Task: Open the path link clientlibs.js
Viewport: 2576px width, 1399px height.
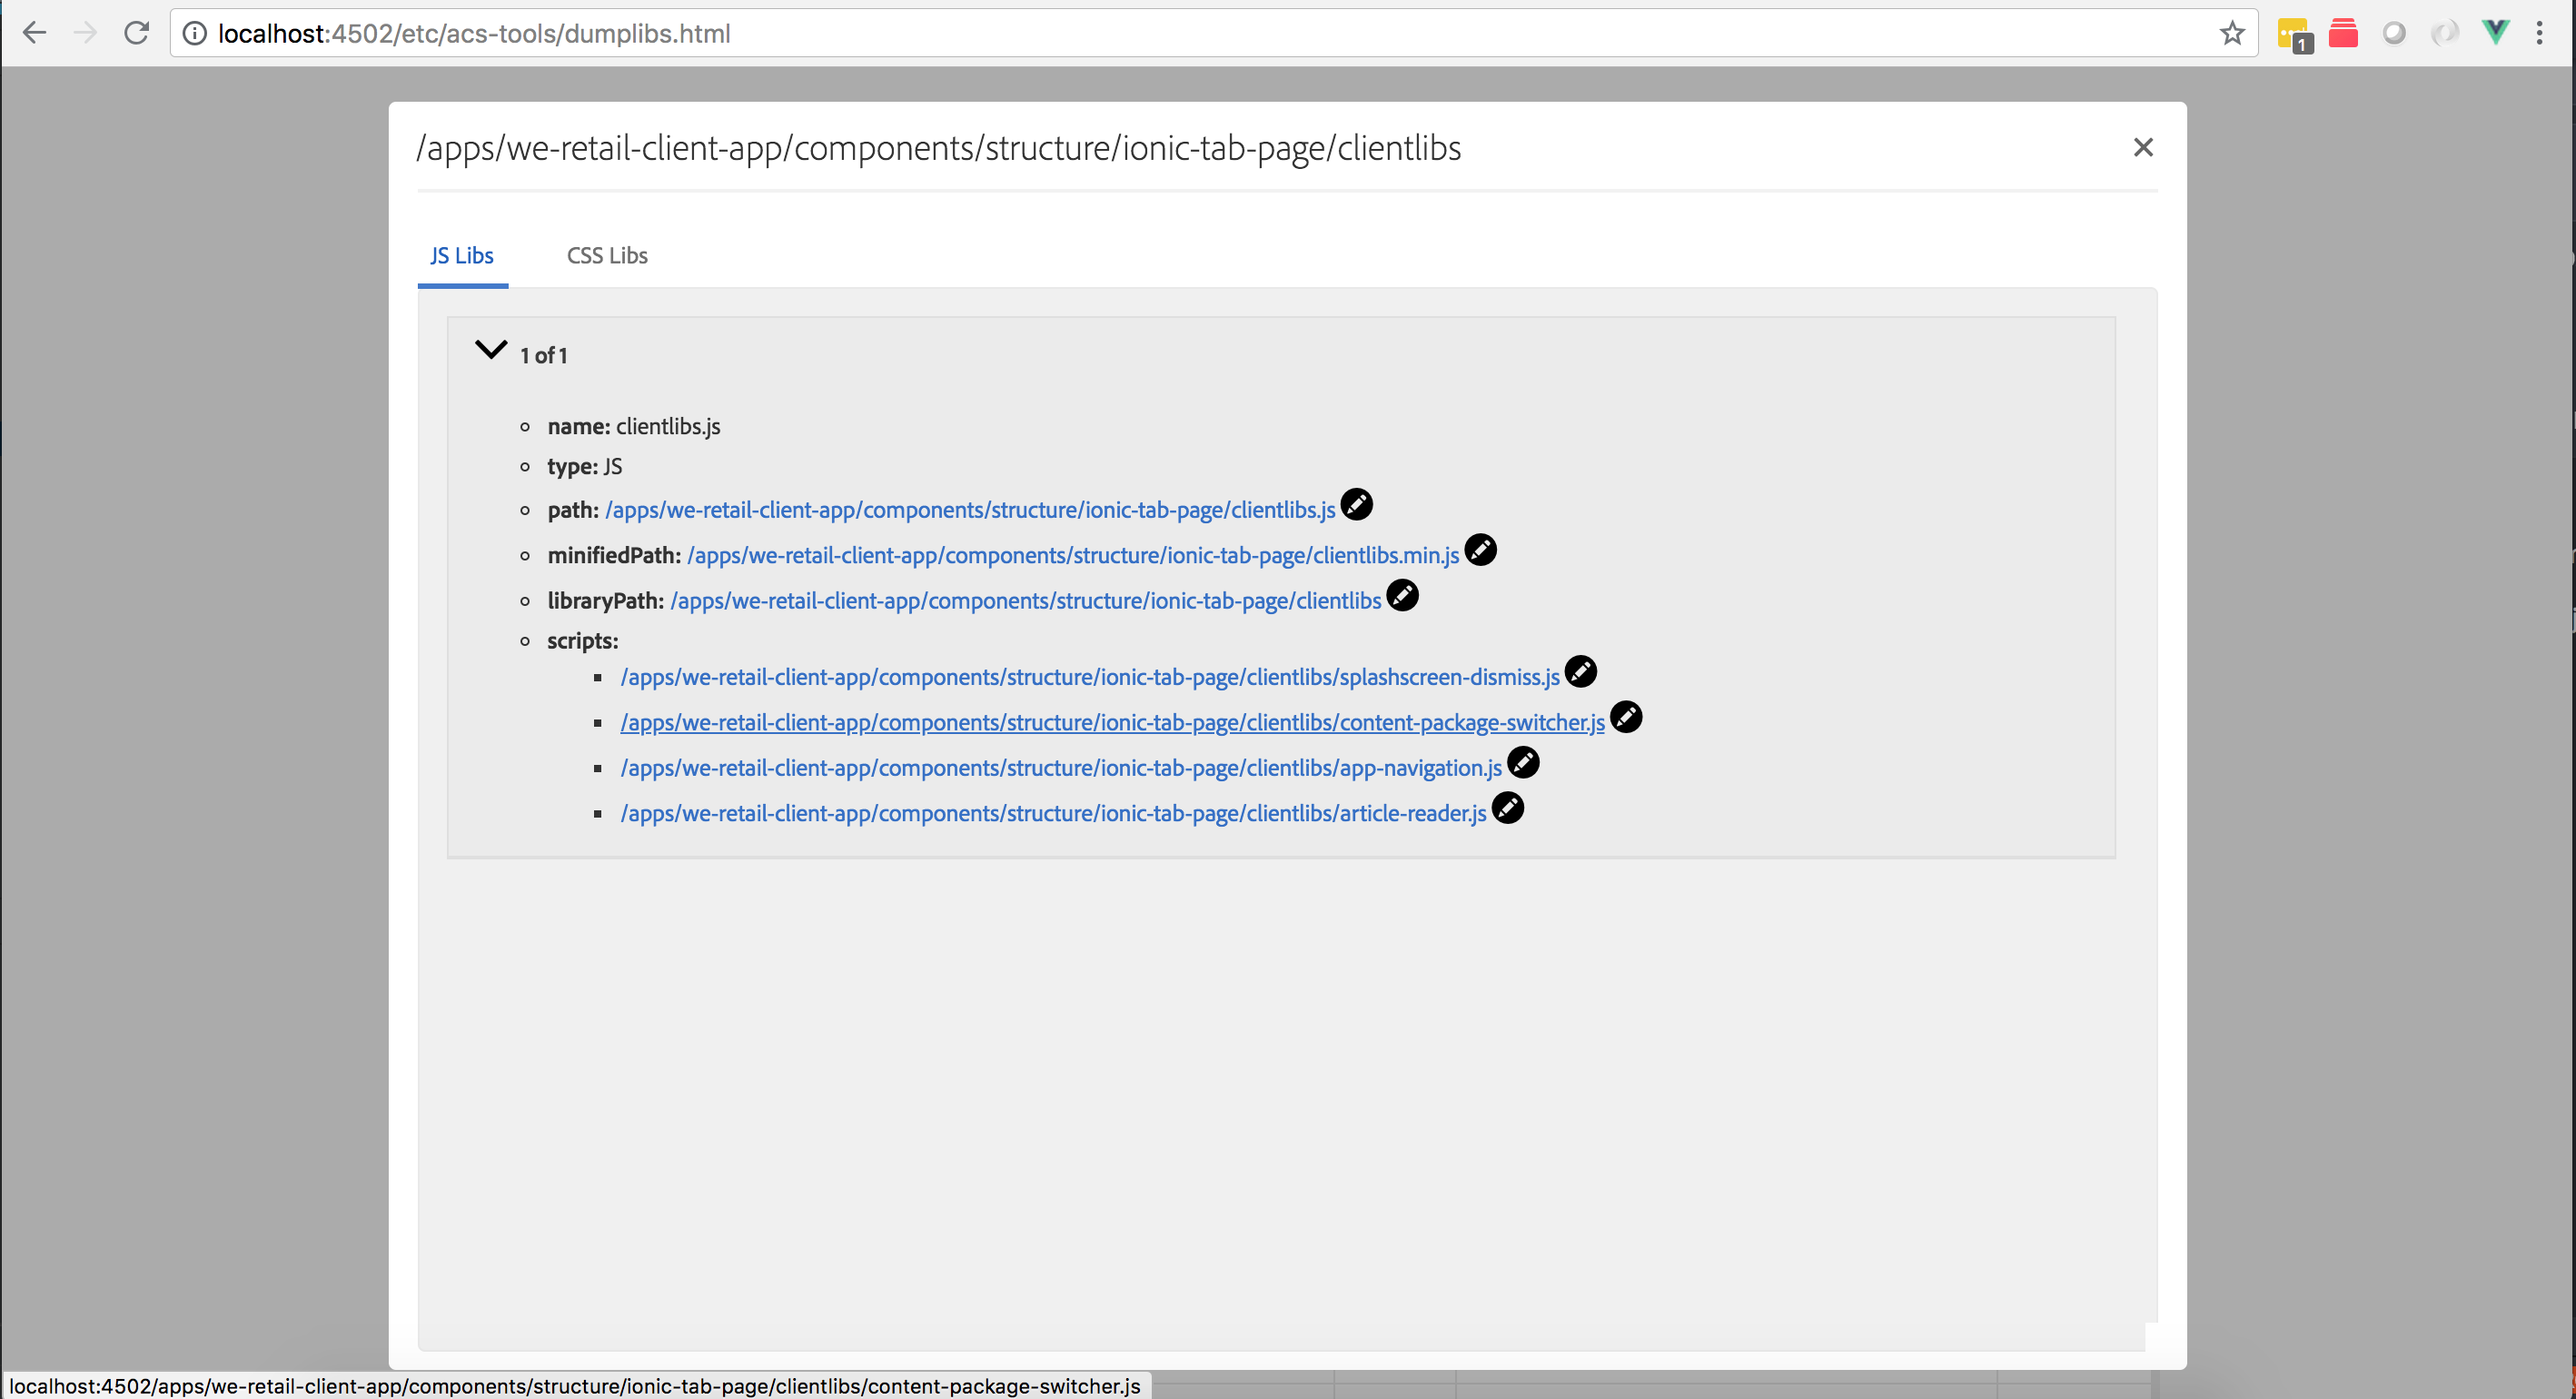Action: [x=970, y=510]
